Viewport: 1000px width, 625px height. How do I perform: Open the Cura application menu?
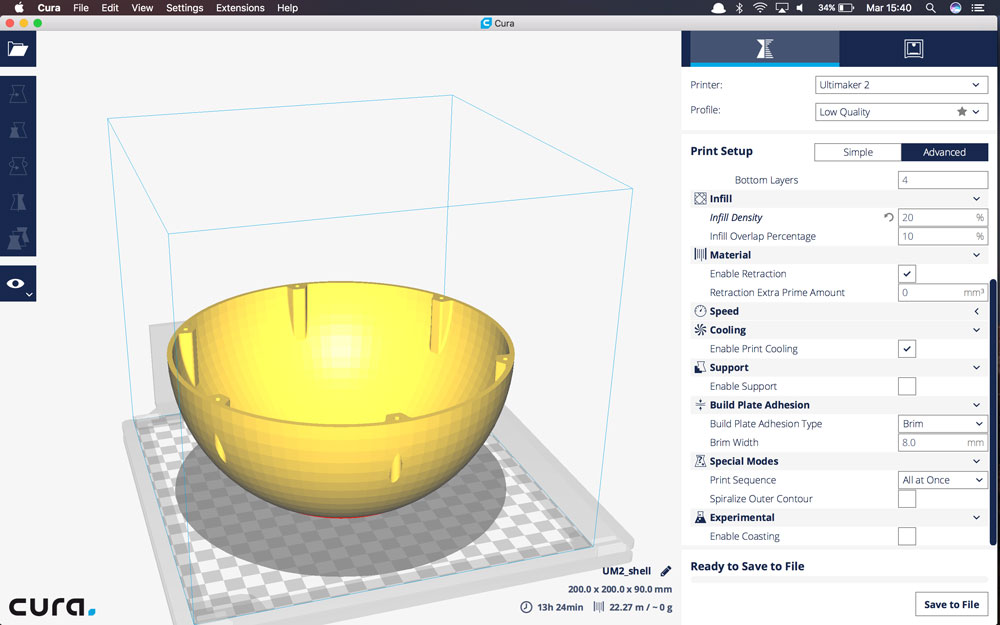pos(48,8)
